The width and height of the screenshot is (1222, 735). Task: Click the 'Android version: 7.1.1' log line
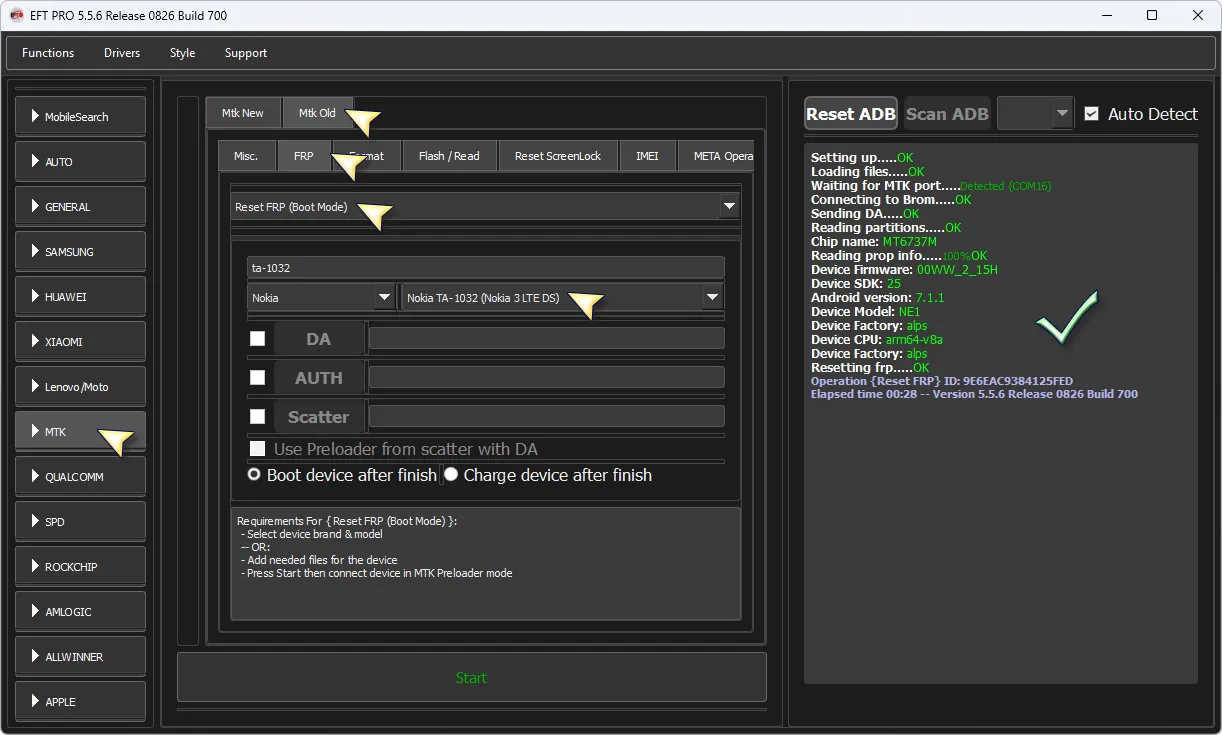878,298
